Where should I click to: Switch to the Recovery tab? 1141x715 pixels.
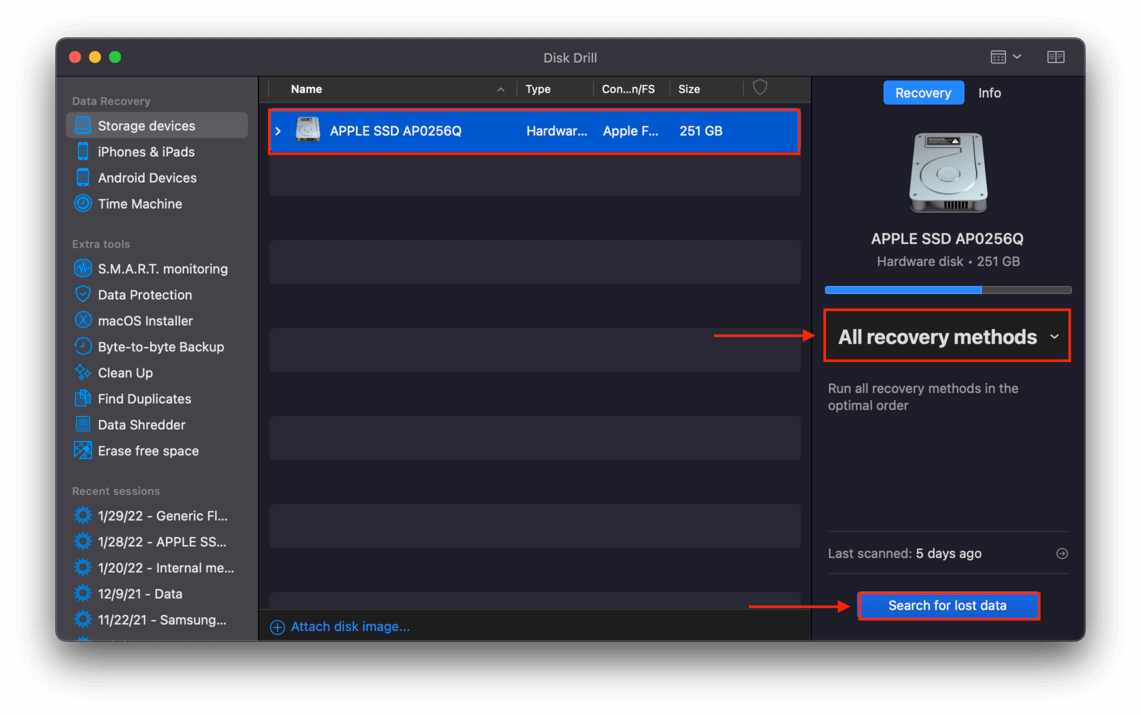coord(923,92)
